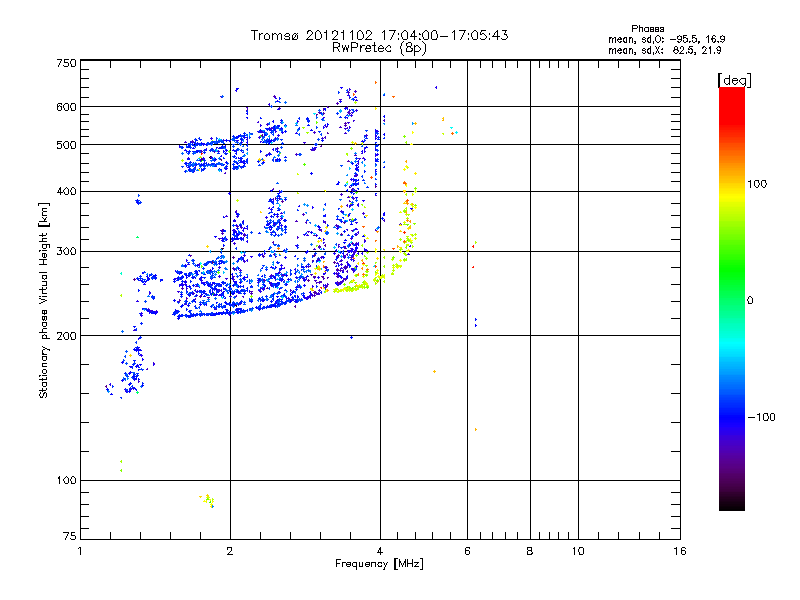800x600 pixels.
Task: Click the 'Frequency [MHz]' axis title
Action: tap(379, 564)
